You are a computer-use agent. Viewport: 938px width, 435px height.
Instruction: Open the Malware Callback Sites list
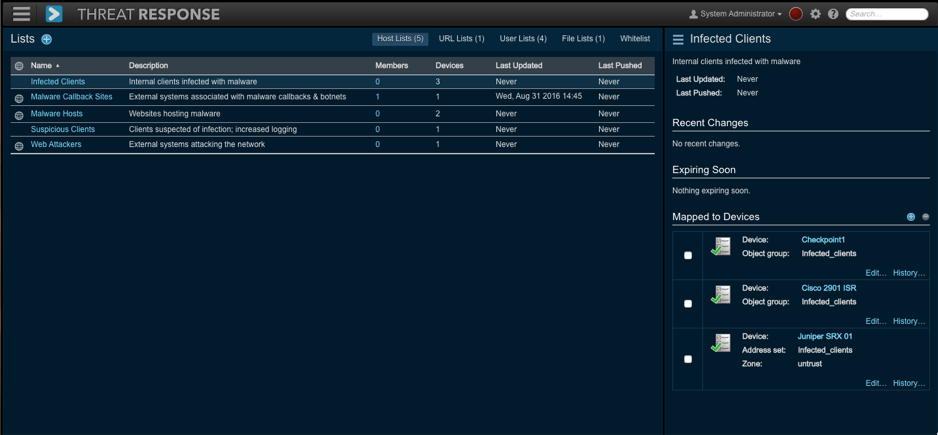coord(71,97)
